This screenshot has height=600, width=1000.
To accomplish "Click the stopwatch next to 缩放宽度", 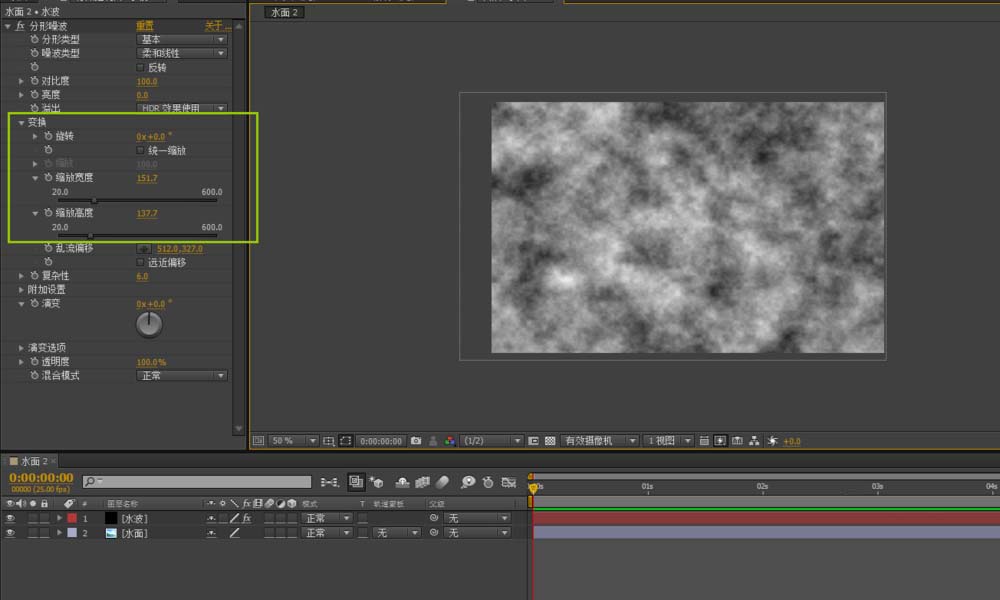I will coord(47,177).
